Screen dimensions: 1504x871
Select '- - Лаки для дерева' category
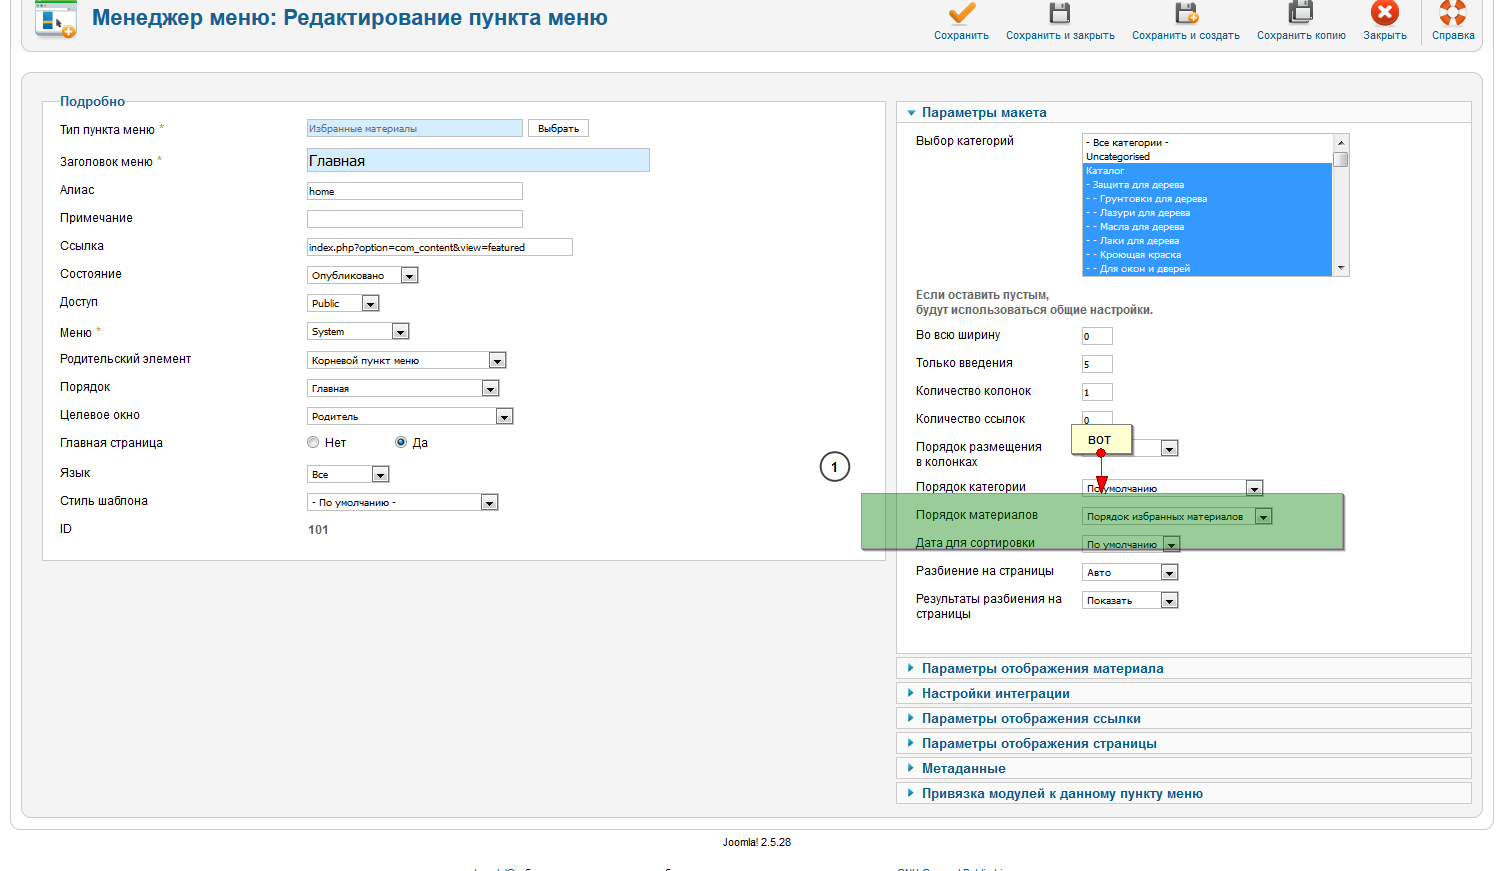1208,240
